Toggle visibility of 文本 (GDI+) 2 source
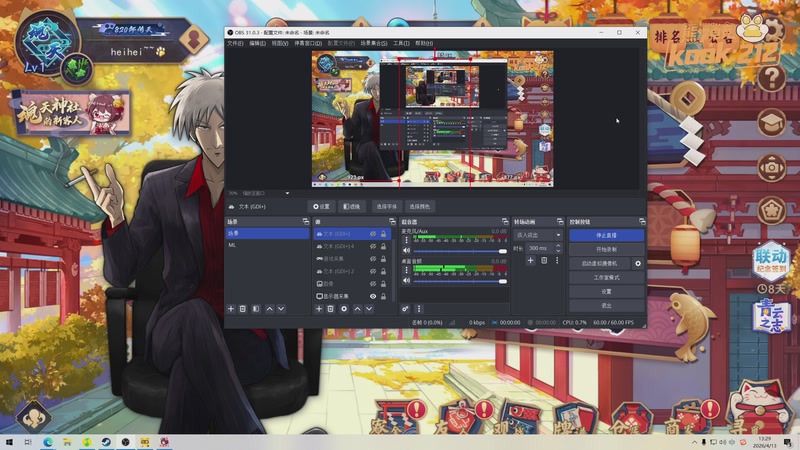The height and width of the screenshot is (450, 800). point(373,271)
